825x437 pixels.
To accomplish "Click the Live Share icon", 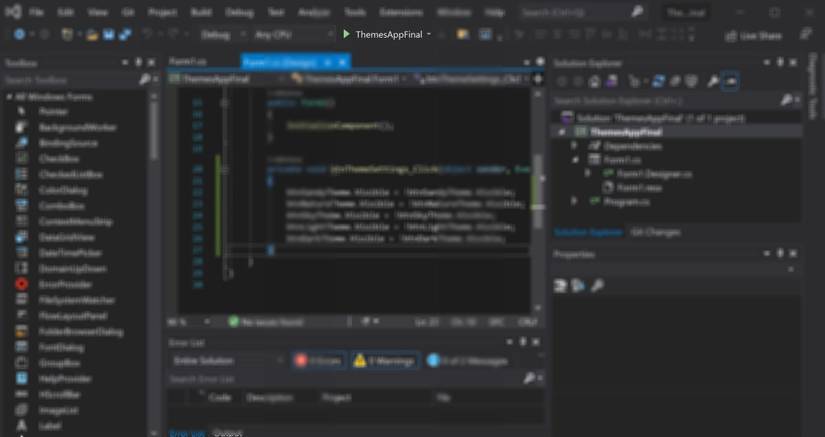I will [x=730, y=36].
